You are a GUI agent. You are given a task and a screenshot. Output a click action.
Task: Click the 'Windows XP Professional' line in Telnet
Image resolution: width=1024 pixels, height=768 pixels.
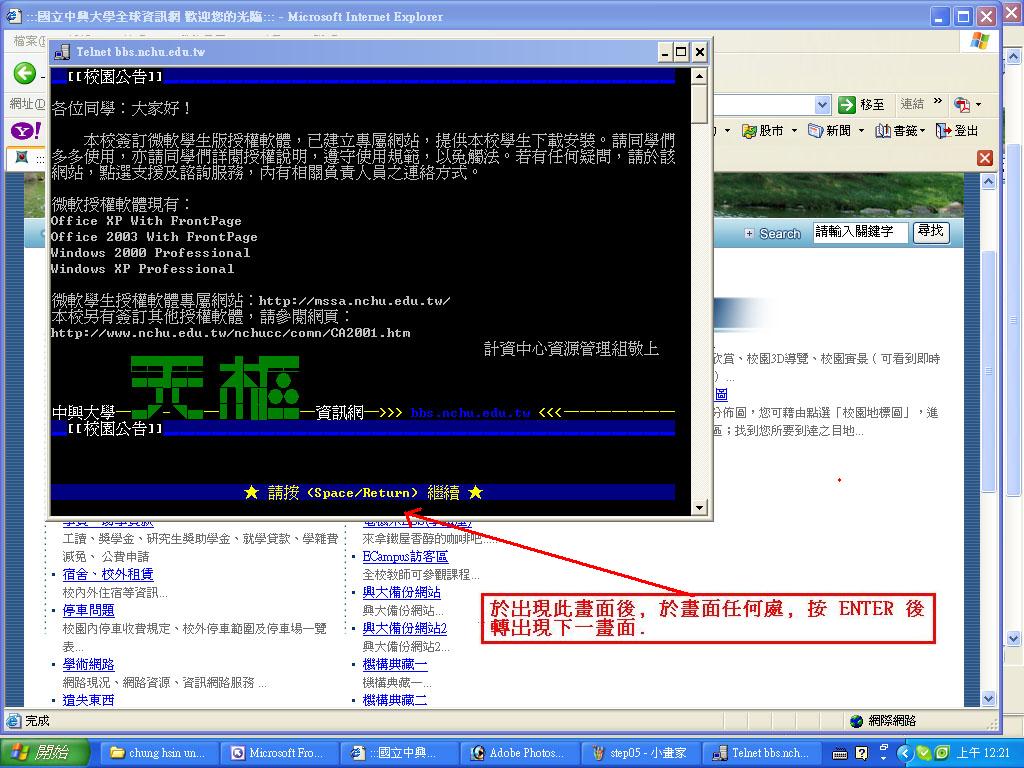click(x=142, y=269)
